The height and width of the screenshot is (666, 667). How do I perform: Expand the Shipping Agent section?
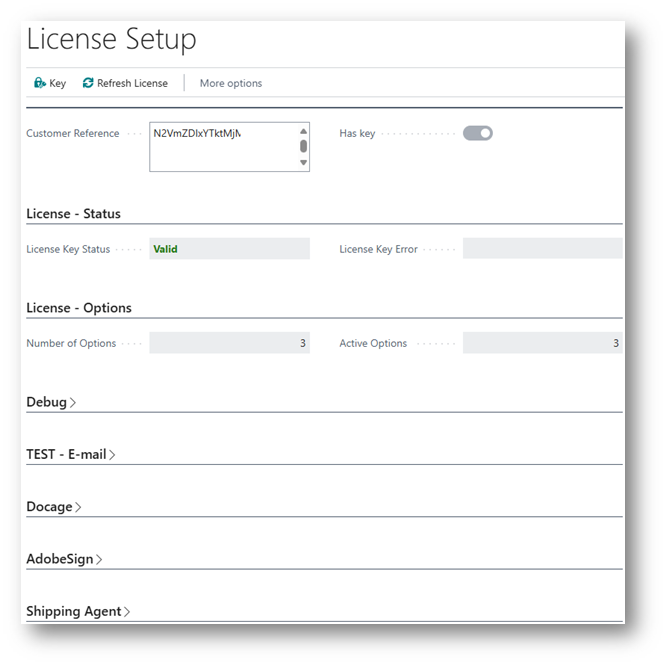pos(127,611)
